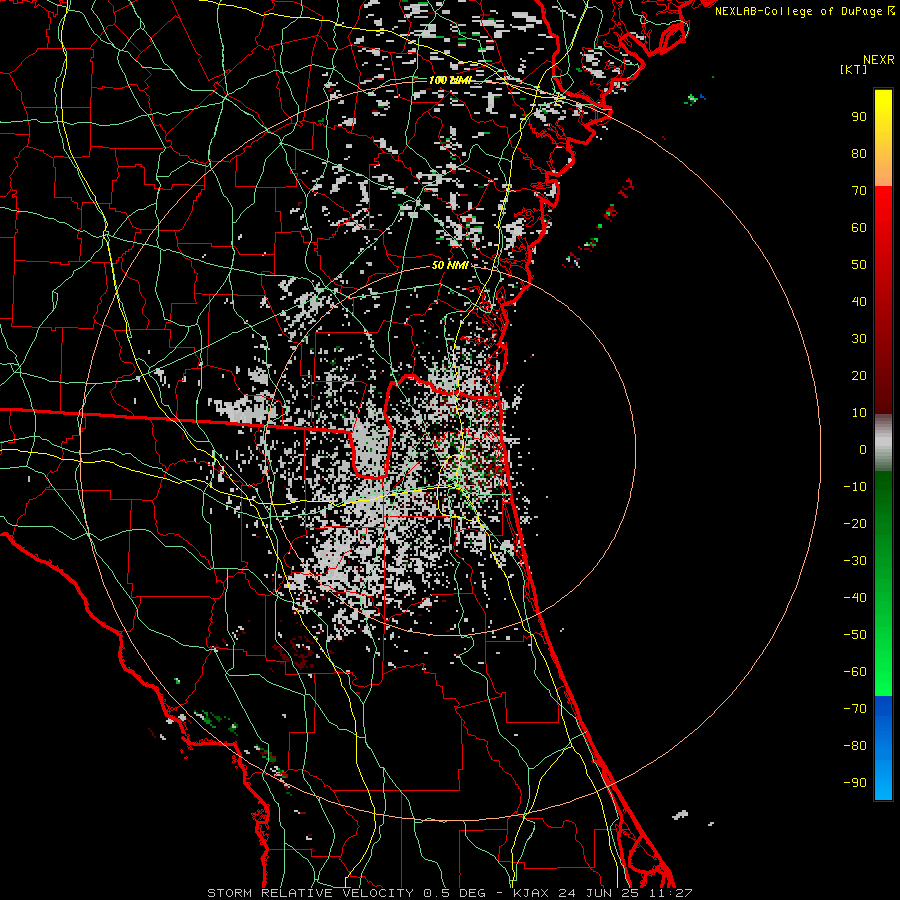The height and width of the screenshot is (900, 900).
Task: Click the -40 scale value
Action: coord(855,598)
